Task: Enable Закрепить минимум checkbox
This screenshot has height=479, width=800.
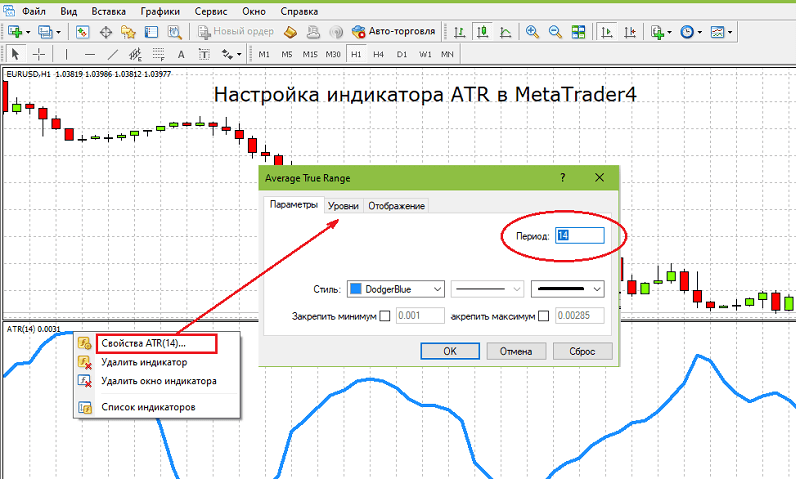Action: coord(385,316)
